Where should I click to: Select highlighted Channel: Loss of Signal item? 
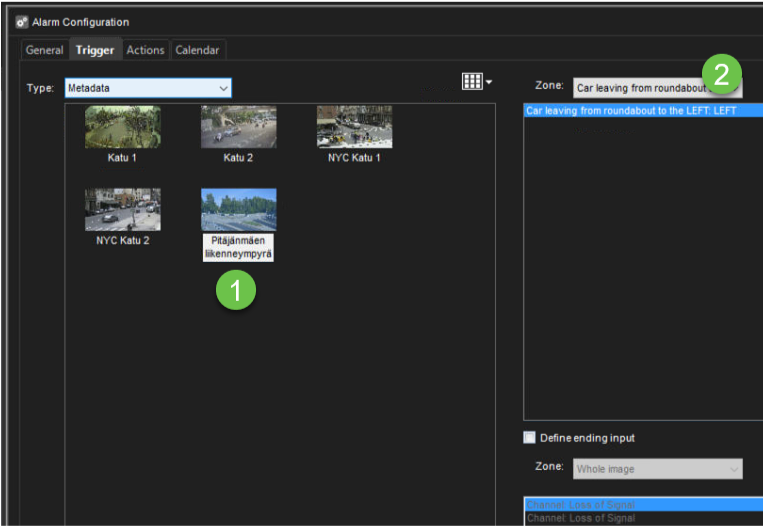[x=580, y=505]
